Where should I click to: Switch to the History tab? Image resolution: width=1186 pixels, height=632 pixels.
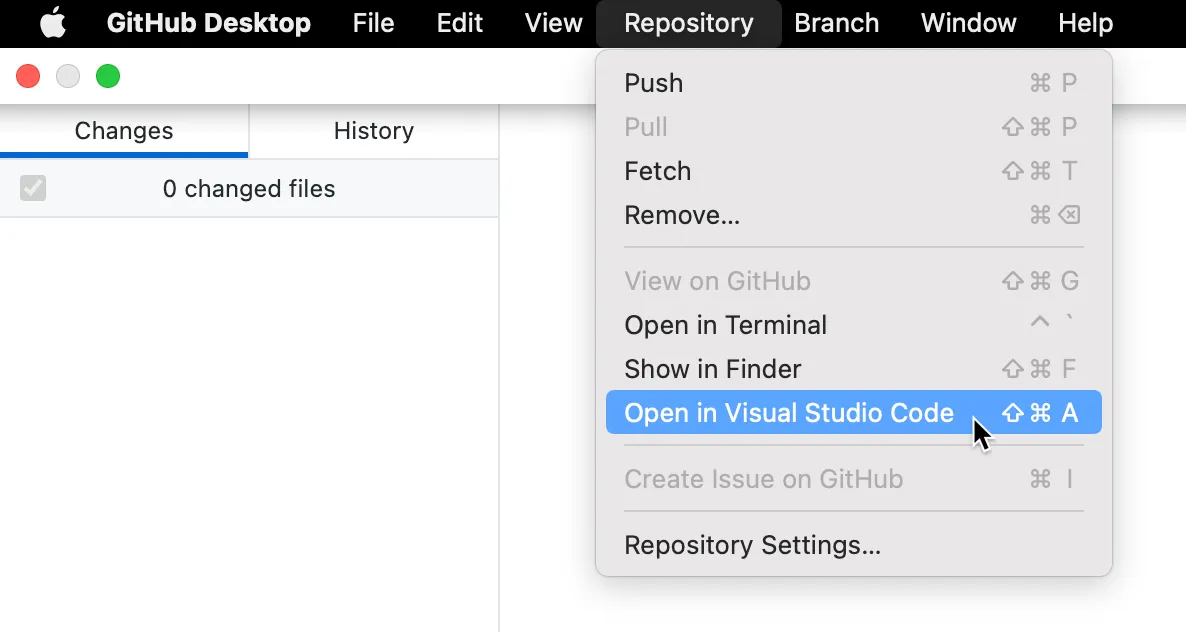373,131
